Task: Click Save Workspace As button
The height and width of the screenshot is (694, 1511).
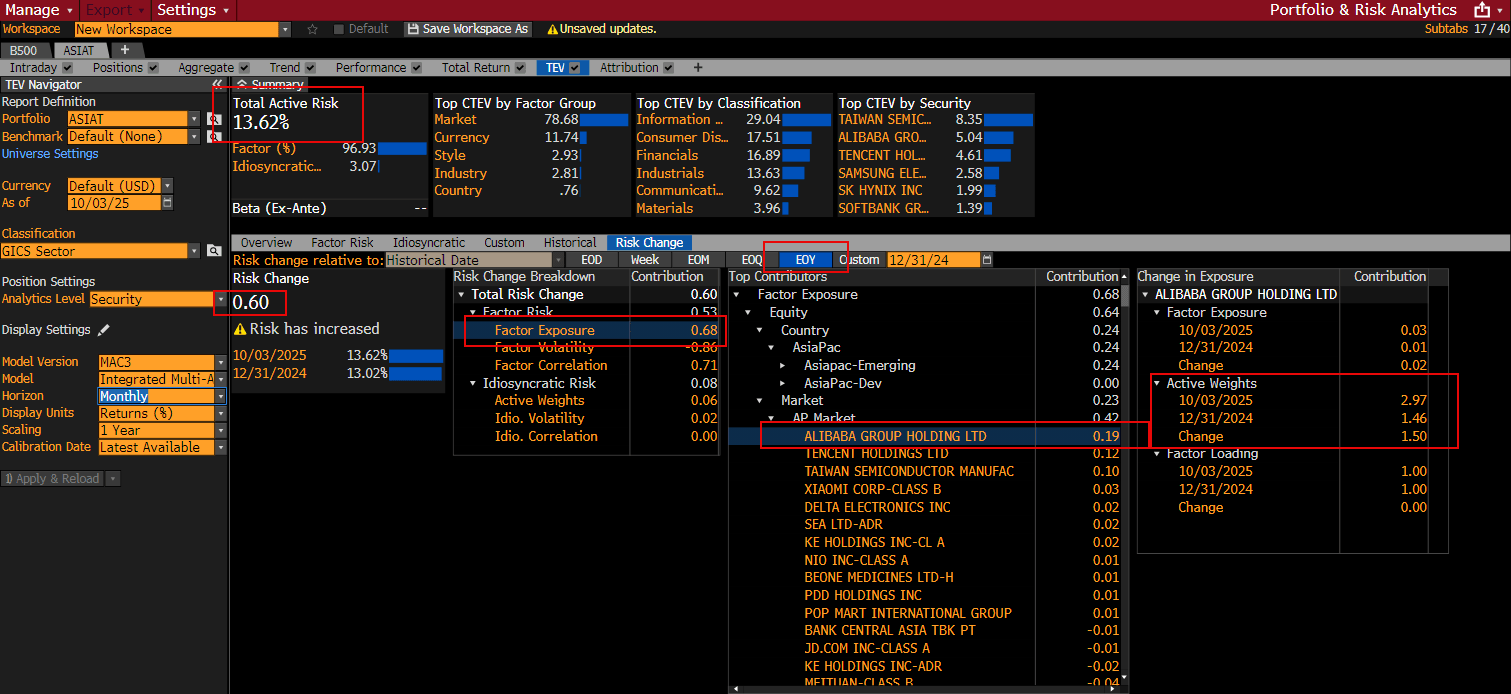Action: pos(468,29)
